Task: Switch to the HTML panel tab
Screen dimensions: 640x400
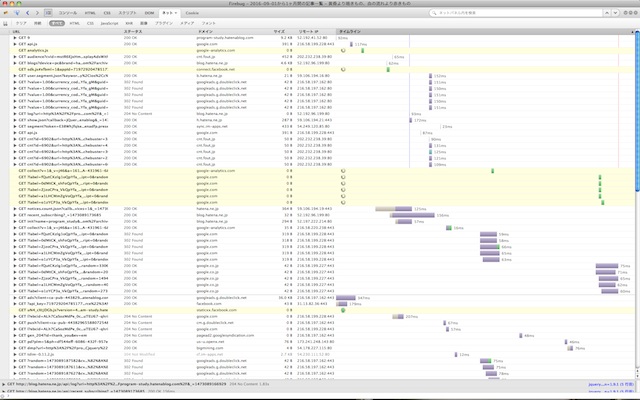Action: click(x=90, y=13)
